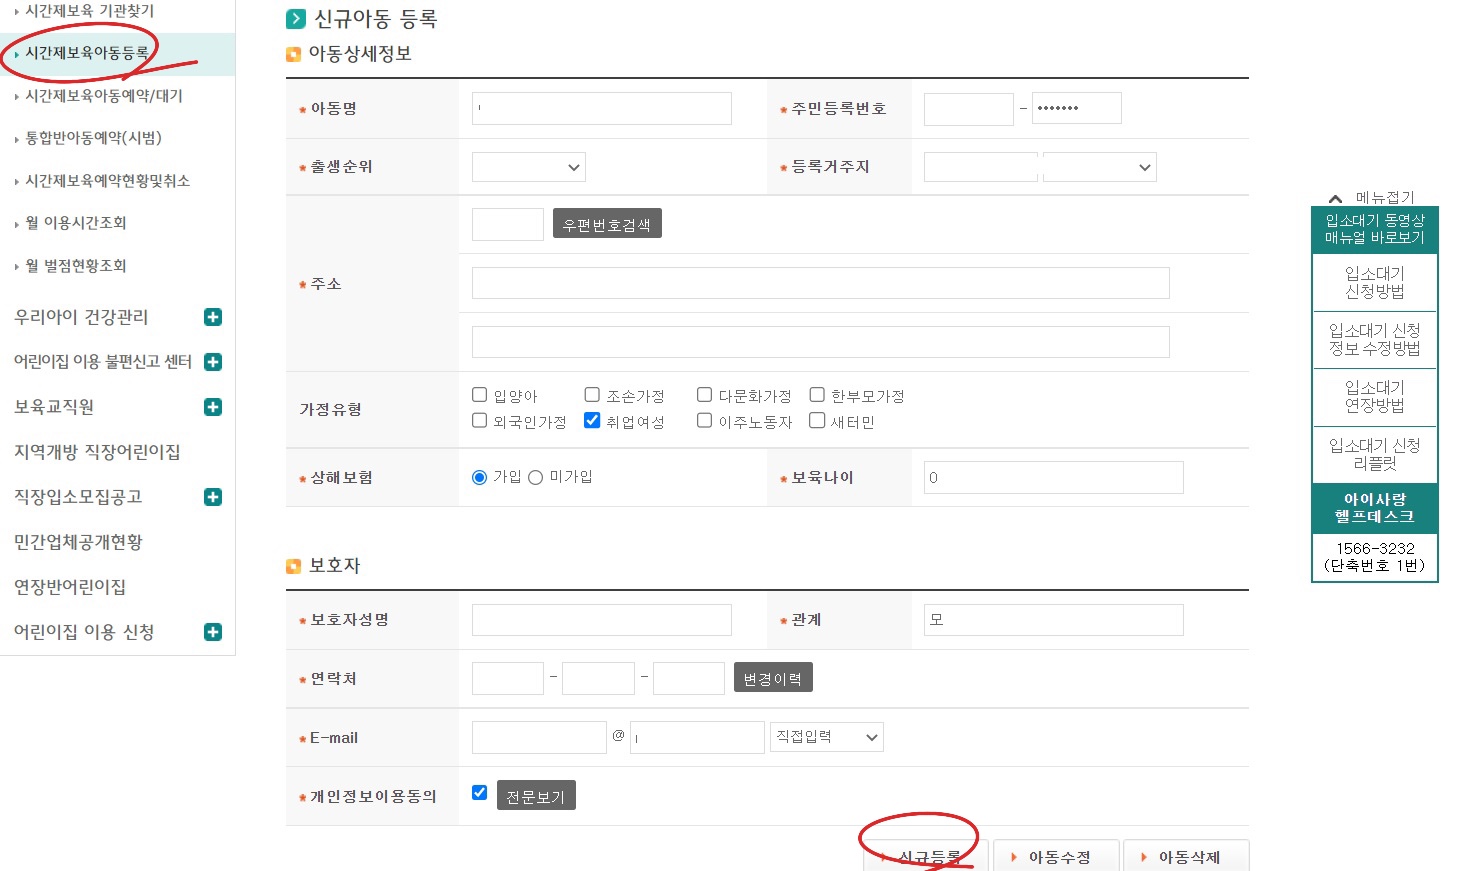Open the 직접입력 email domain dropdown
The height and width of the screenshot is (871, 1463).
pos(826,736)
